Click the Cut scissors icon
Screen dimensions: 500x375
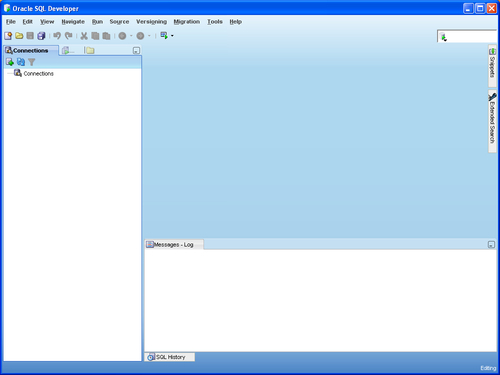pyautogui.click(x=84, y=36)
